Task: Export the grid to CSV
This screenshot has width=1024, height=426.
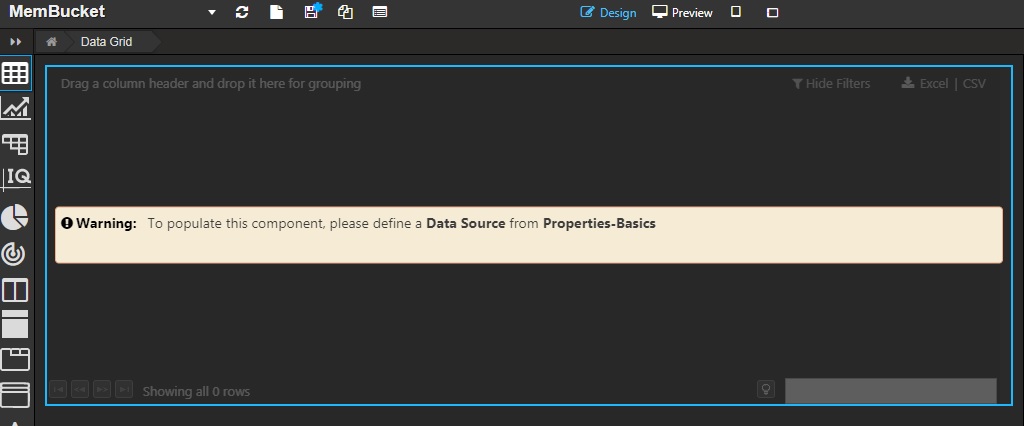Action: [974, 84]
